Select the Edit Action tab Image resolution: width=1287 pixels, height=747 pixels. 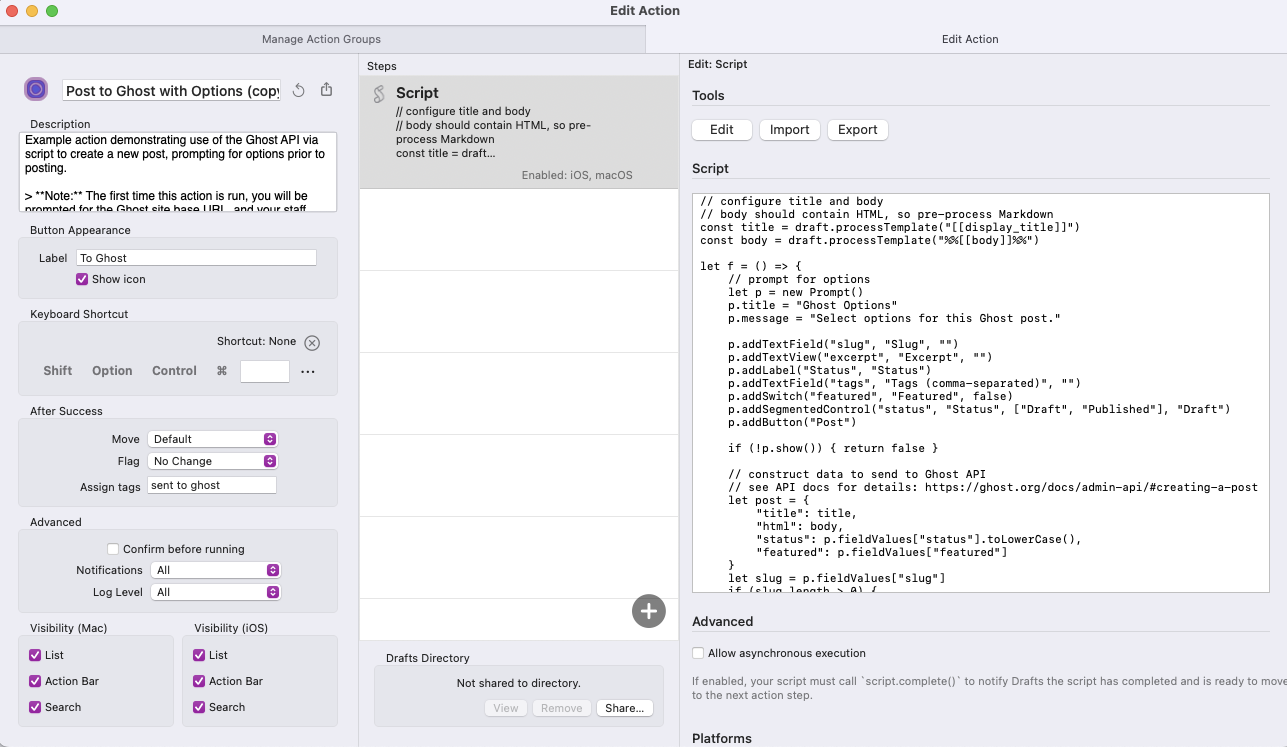tap(969, 39)
